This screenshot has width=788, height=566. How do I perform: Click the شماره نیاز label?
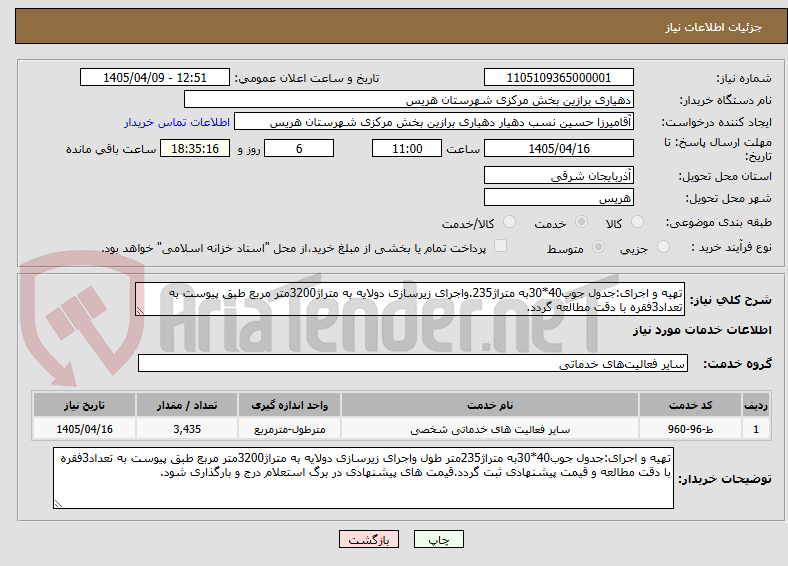743,78
